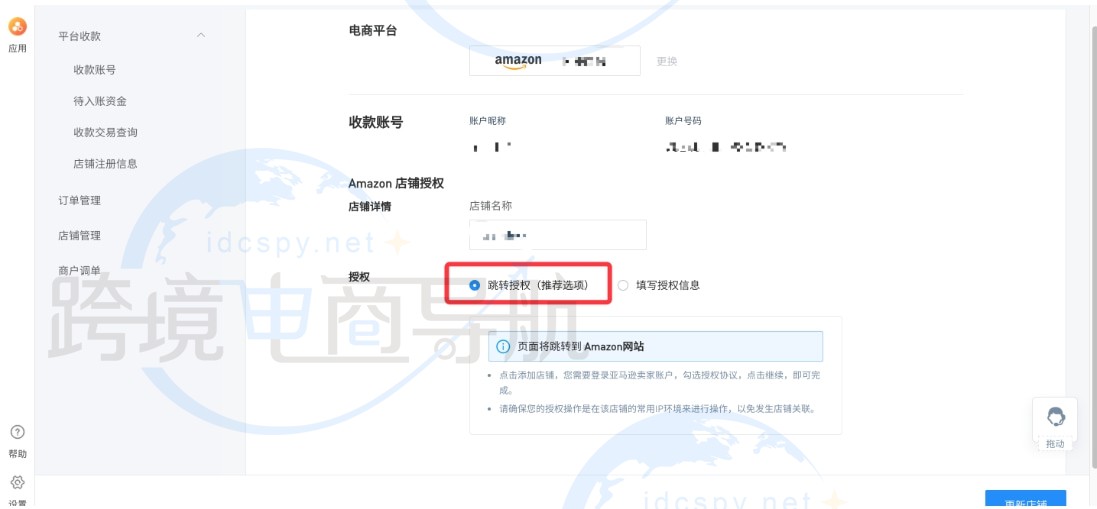Click the 平台收款 menu heading
Viewport: 1097px width, 509px height.
(79, 36)
